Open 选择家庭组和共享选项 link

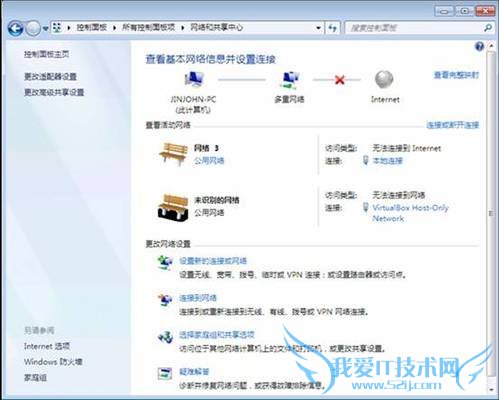click(x=217, y=335)
